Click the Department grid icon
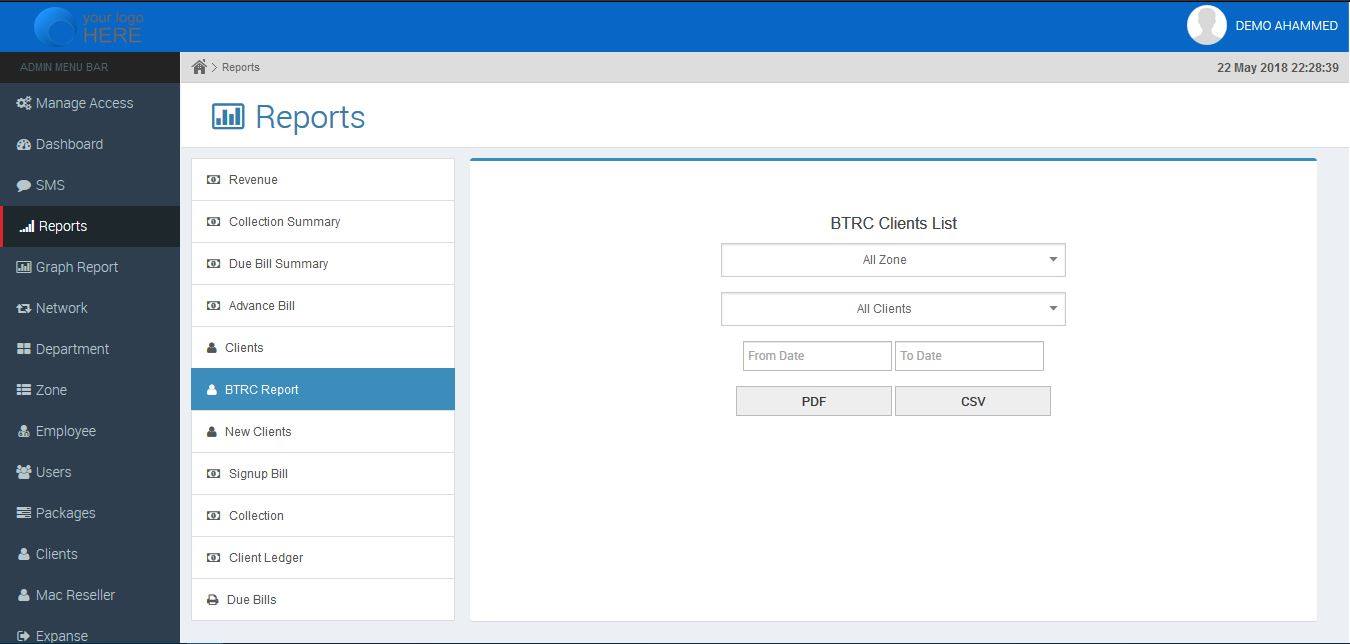1350x644 pixels. [x=24, y=349]
